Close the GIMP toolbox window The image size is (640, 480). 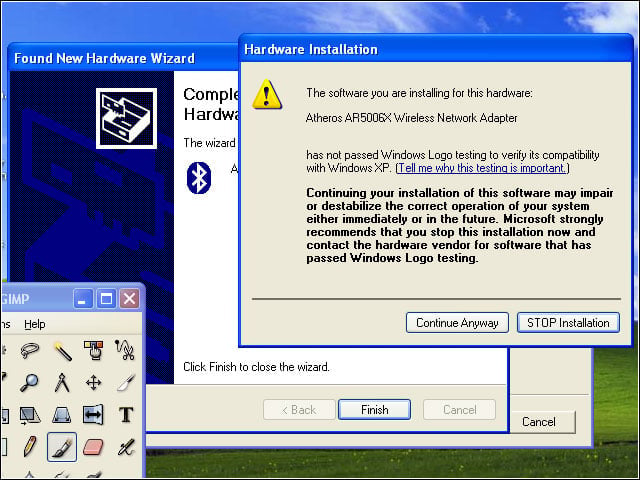tap(129, 299)
